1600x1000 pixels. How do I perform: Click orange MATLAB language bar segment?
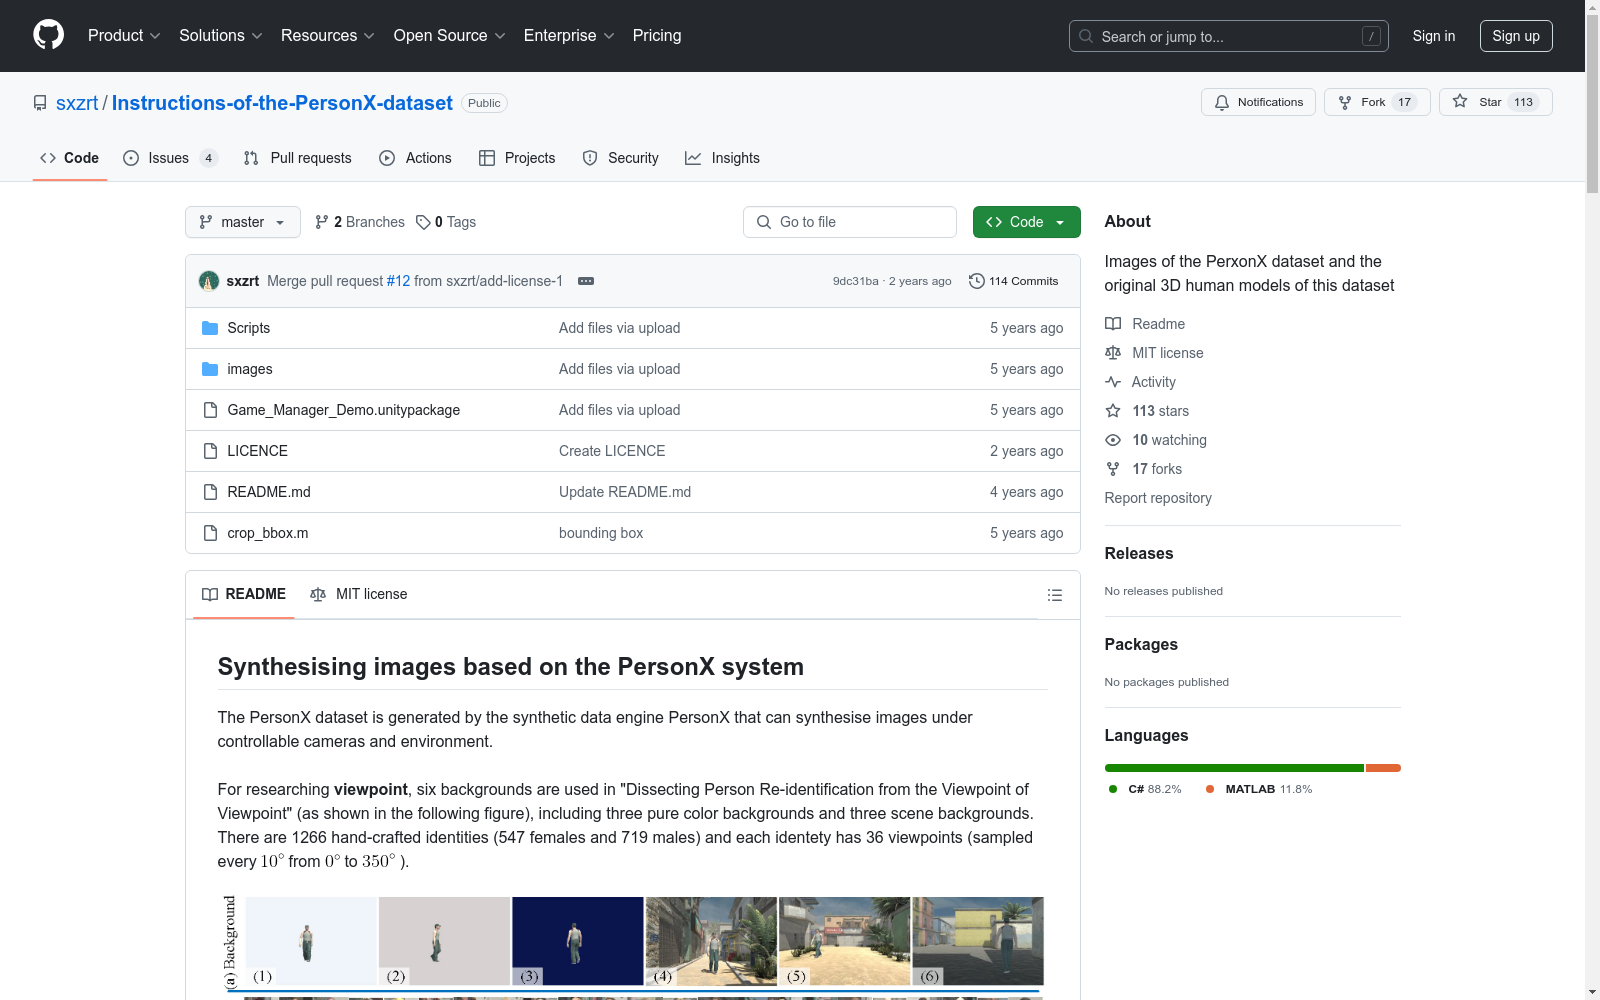tap(1383, 768)
